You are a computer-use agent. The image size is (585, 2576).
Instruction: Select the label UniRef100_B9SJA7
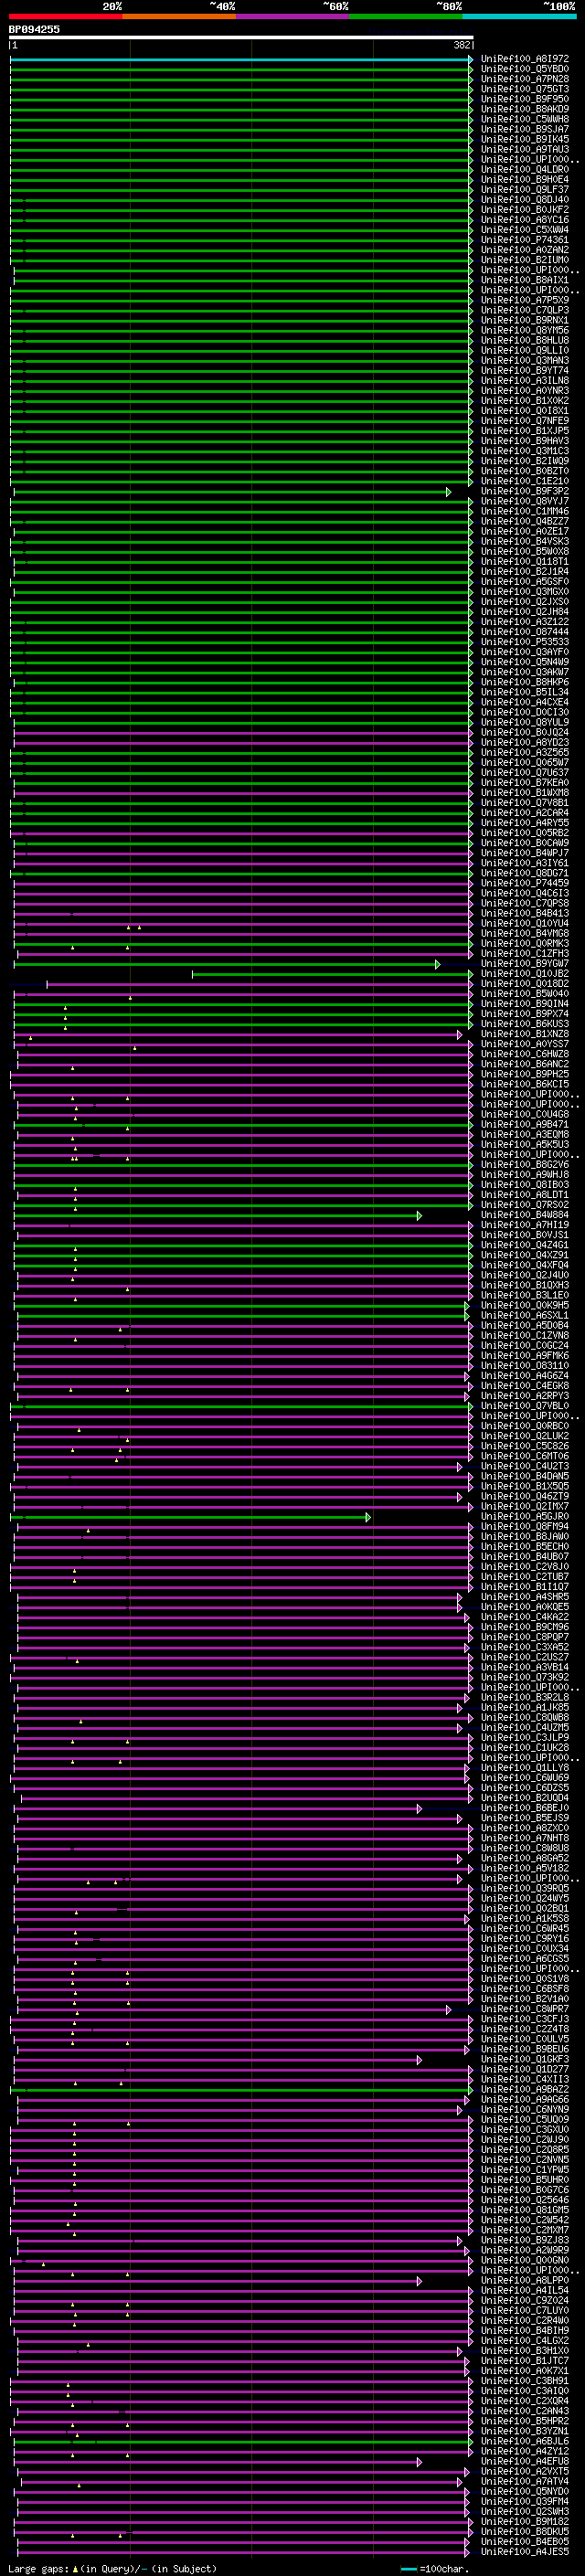pos(525,129)
